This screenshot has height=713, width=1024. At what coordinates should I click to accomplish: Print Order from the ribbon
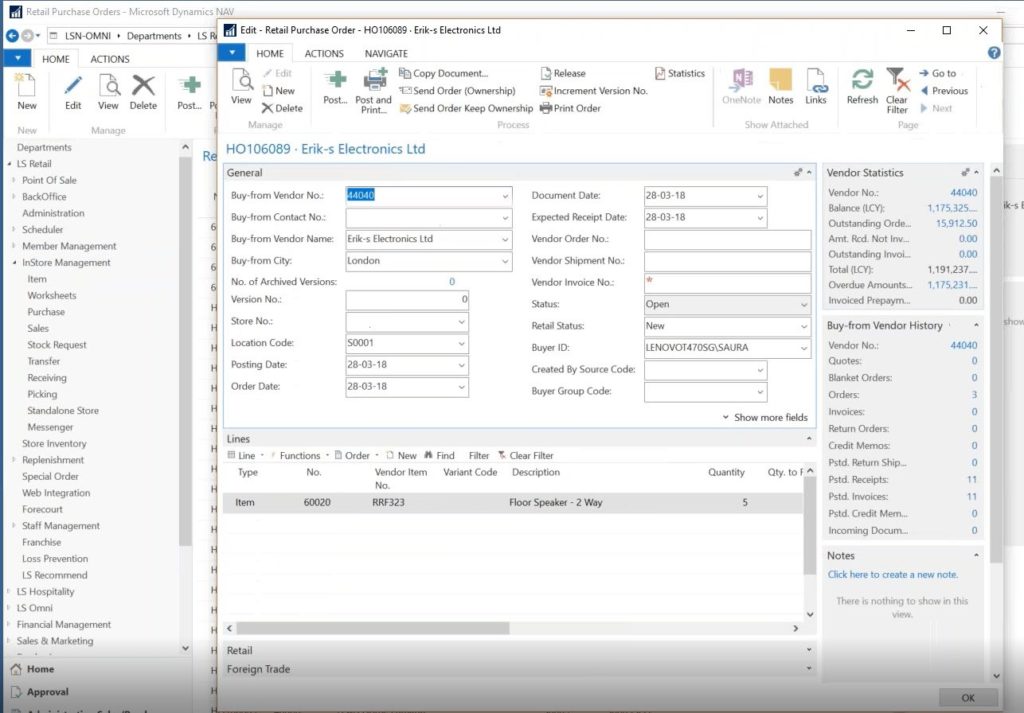[x=570, y=108]
